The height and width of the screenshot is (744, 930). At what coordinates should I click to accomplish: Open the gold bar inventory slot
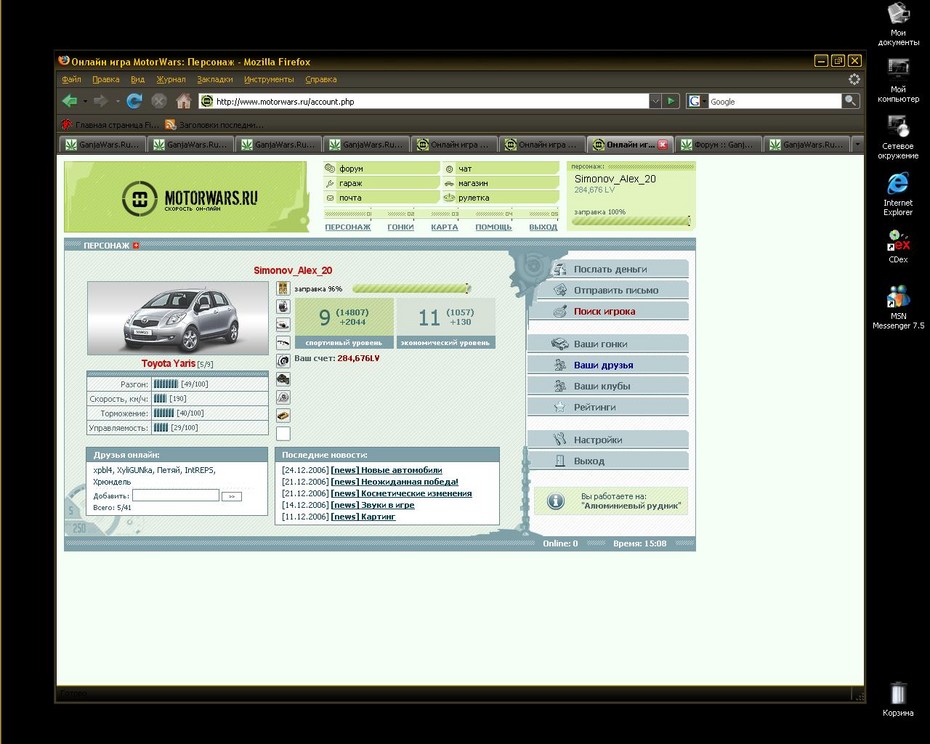284,415
